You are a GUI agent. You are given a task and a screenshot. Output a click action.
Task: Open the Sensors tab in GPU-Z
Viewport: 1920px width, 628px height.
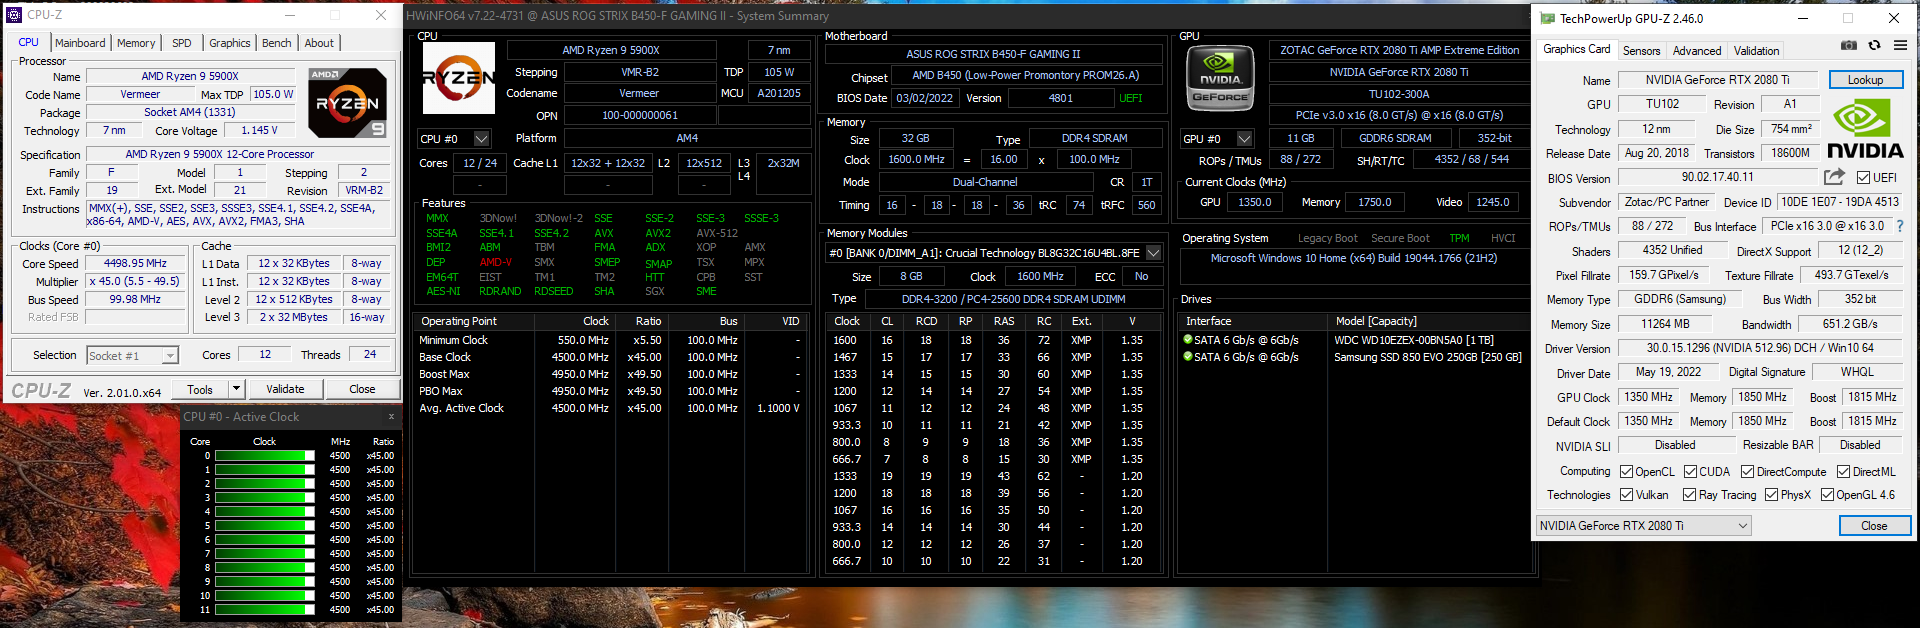[1641, 51]
